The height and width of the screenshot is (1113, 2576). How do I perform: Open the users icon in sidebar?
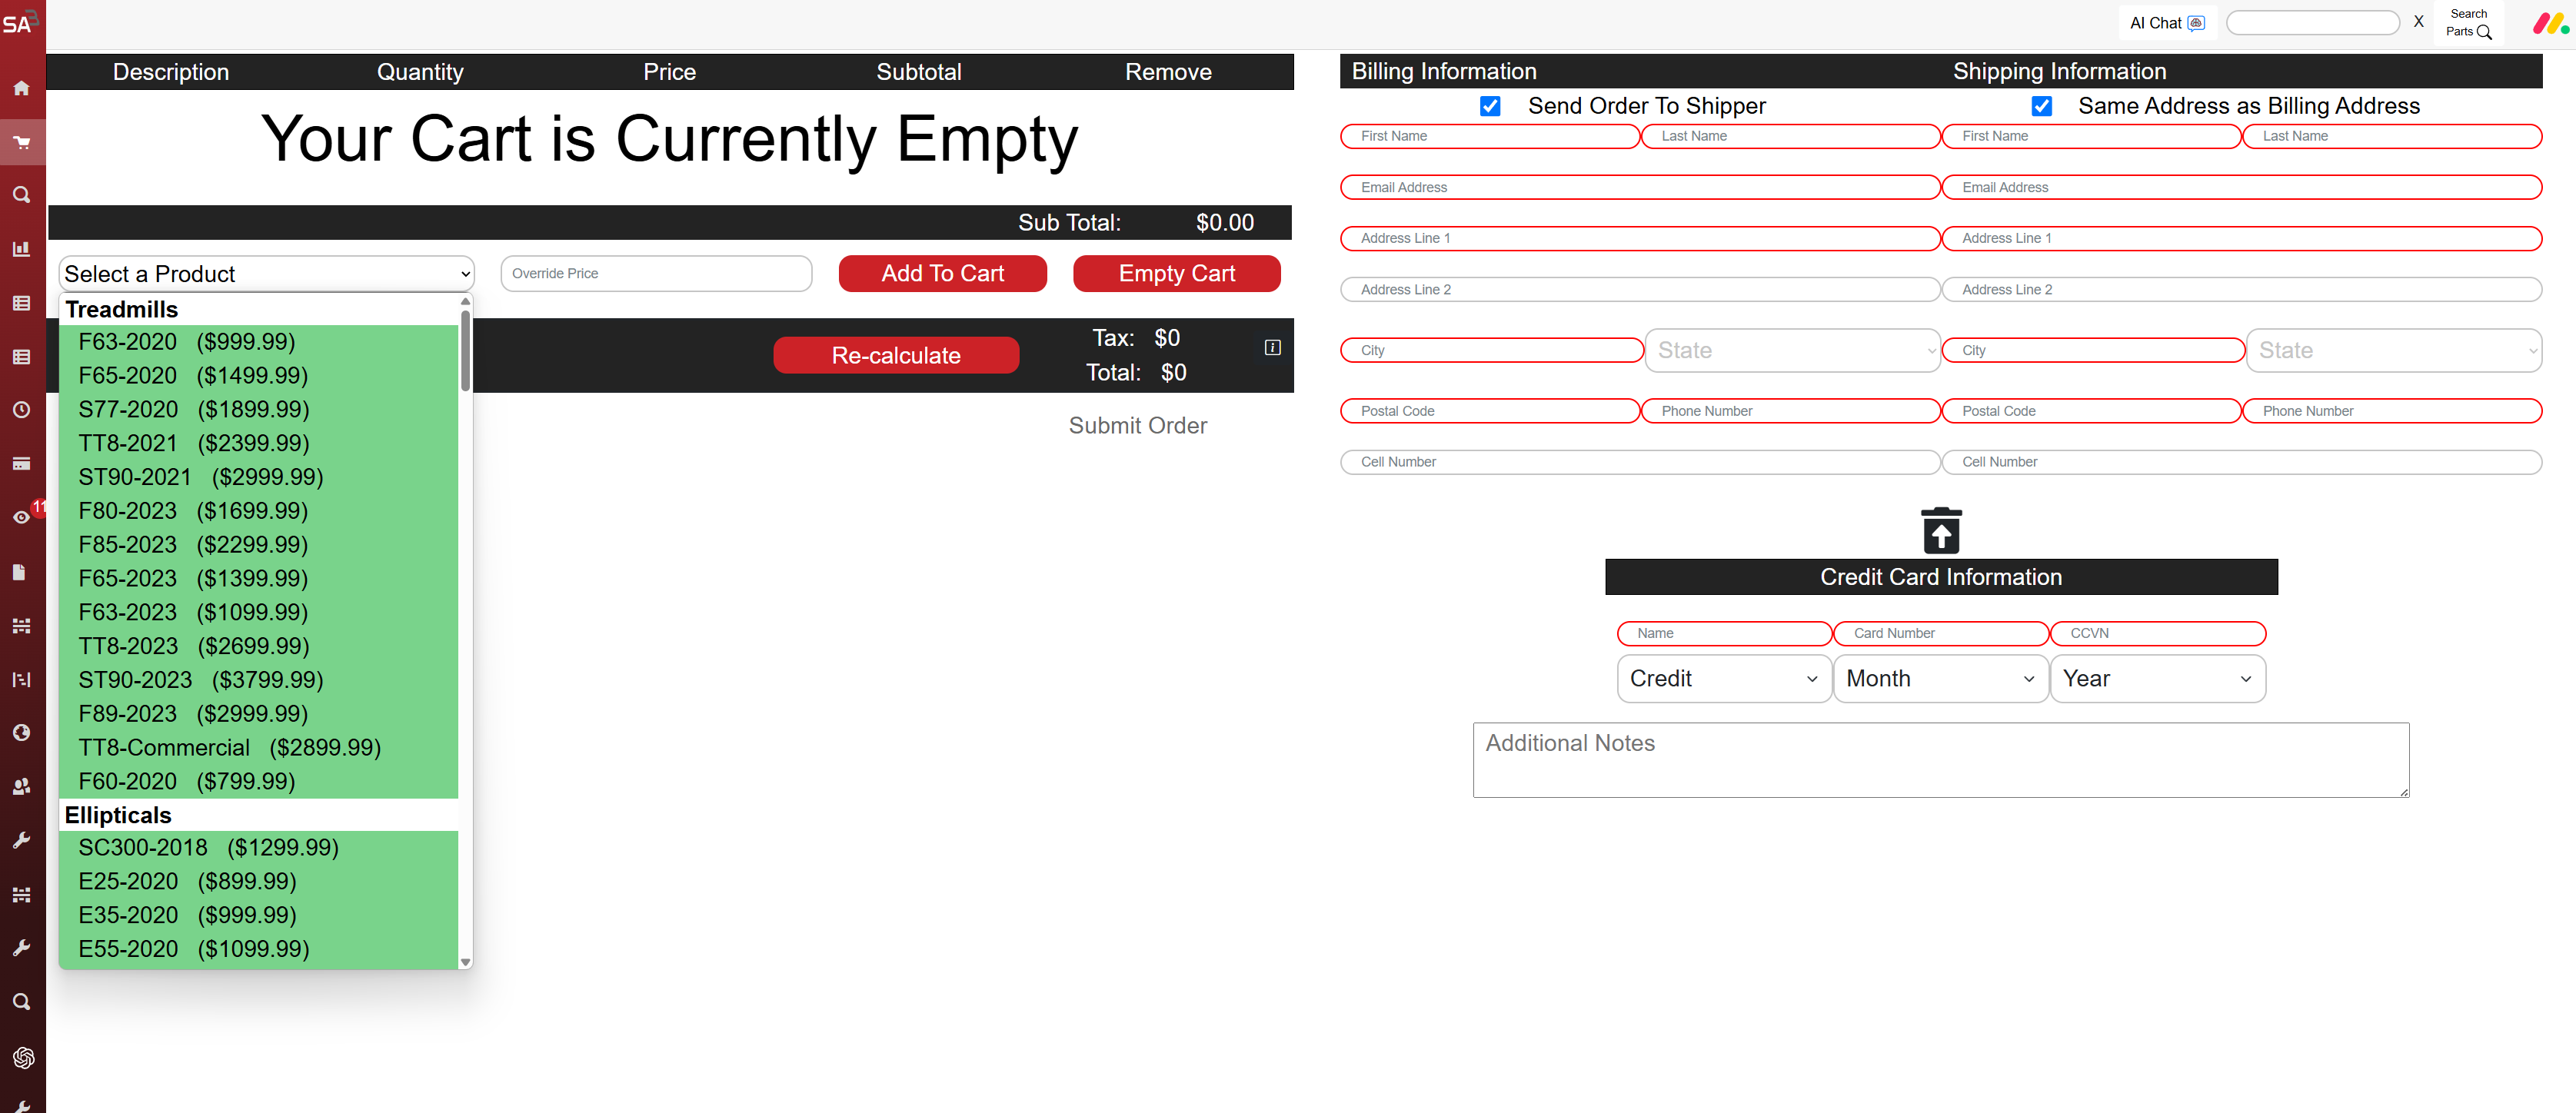(21, 786)
